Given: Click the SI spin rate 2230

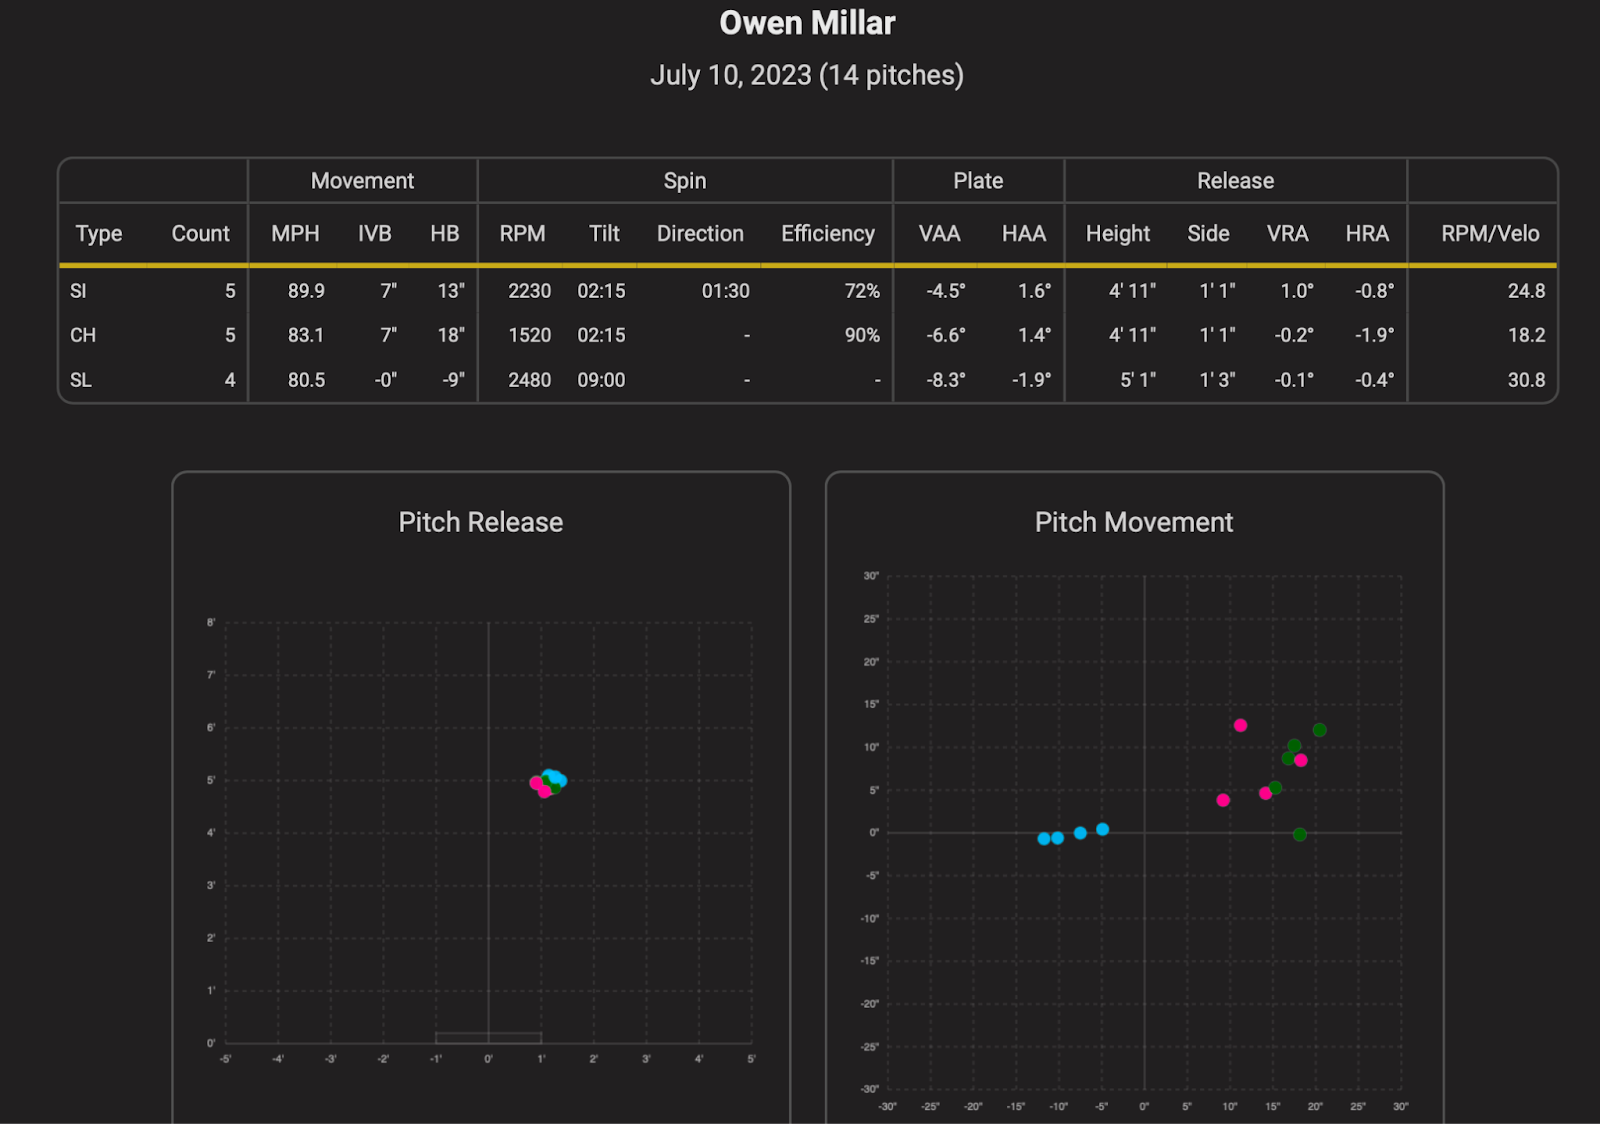Looking at the screenshot, I should (529, 291).
